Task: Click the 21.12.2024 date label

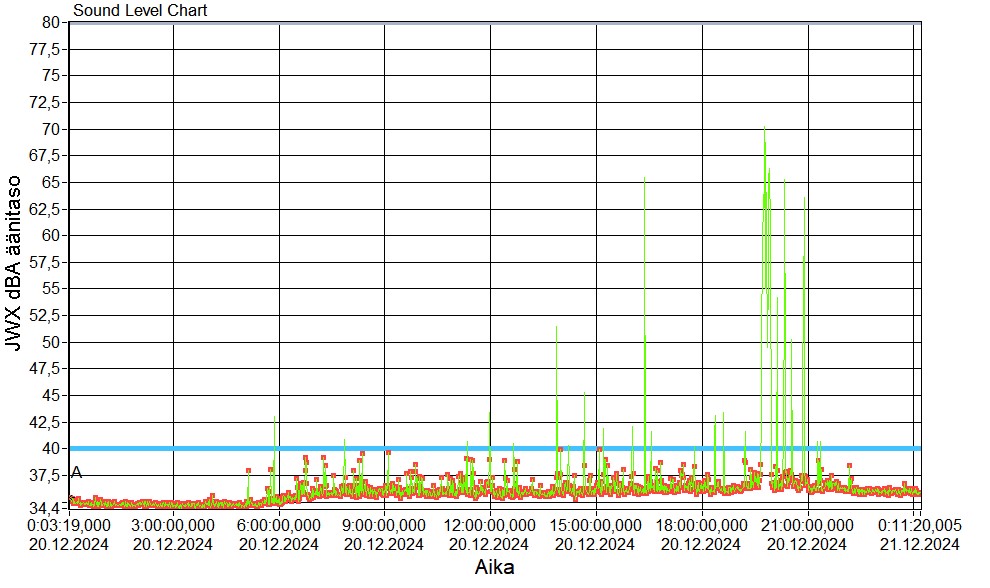Action: click(918, 544)
